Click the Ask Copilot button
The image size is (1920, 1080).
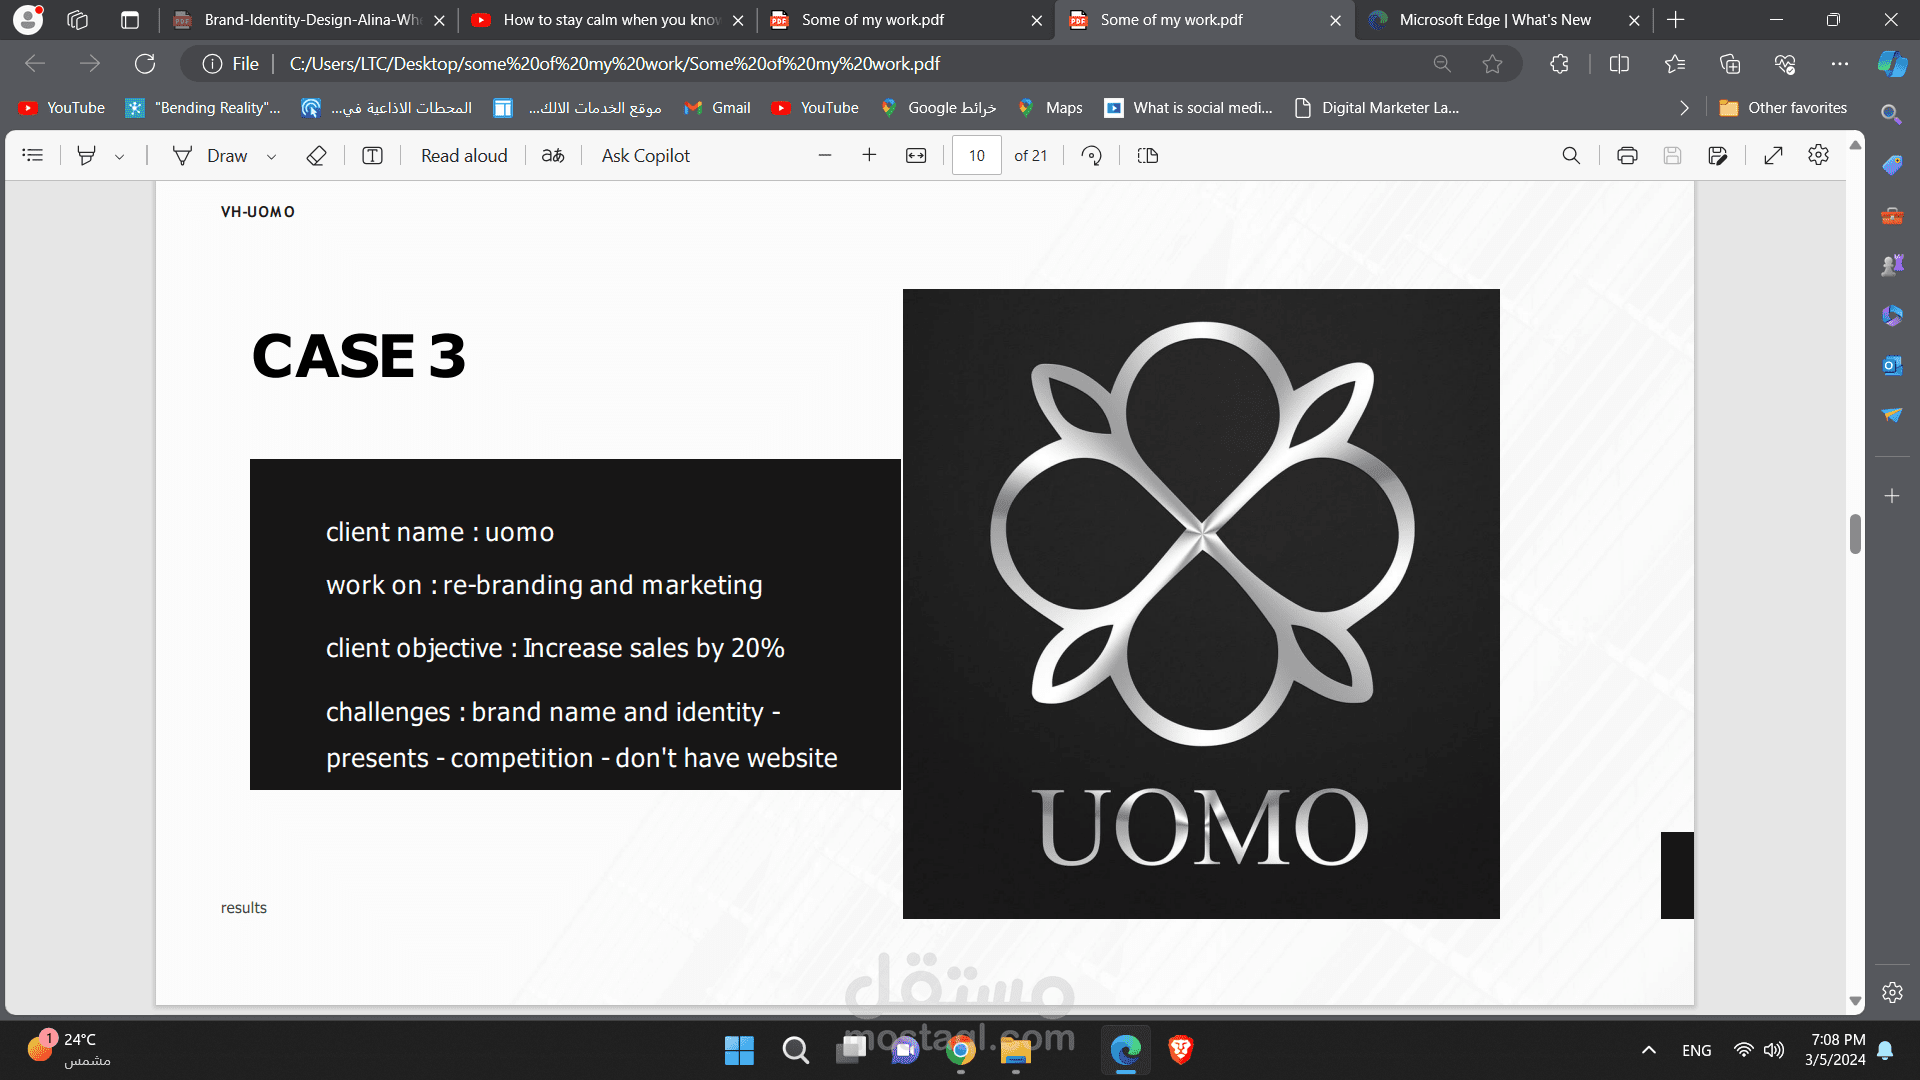(x=645, y=155)
